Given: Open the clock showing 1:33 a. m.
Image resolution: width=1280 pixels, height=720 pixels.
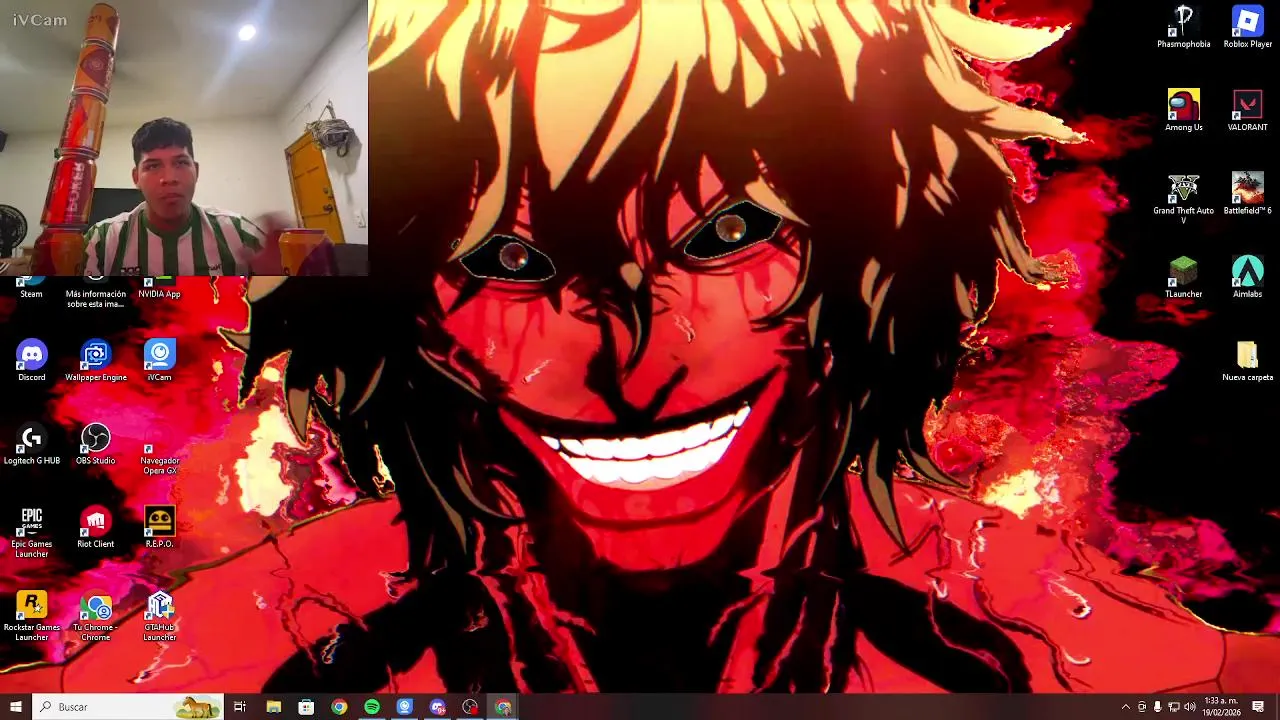Looking at the screenshot, I should [1222, 707].
